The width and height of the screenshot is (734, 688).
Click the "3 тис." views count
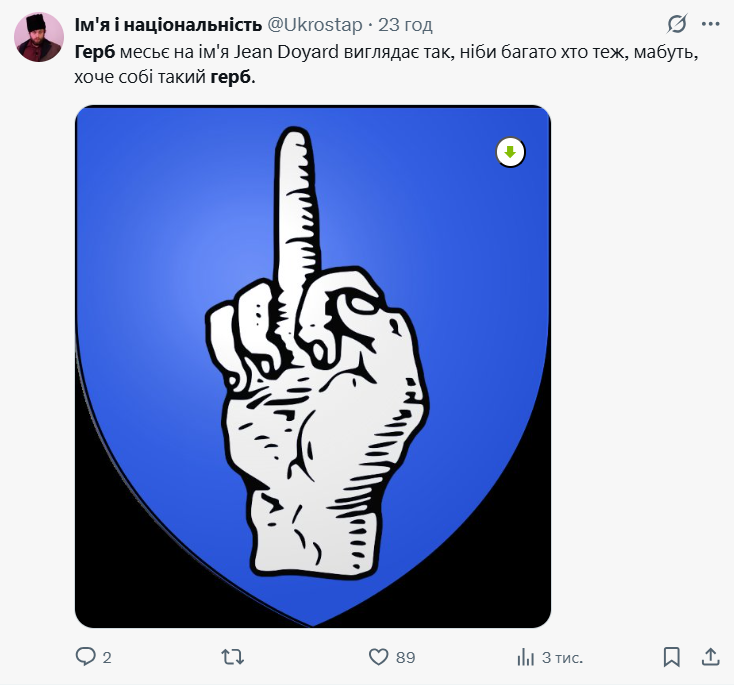tap(562, 657)
